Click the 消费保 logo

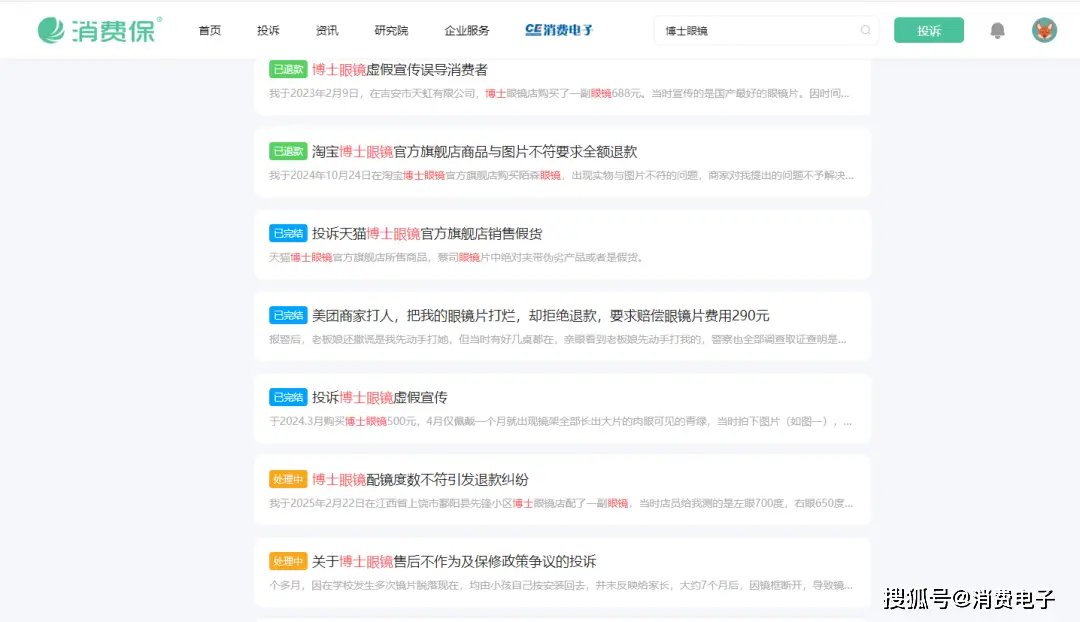(100, 30)
